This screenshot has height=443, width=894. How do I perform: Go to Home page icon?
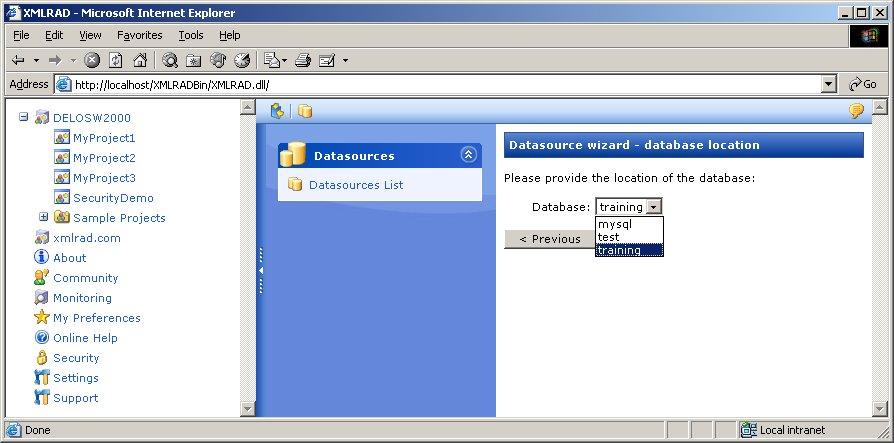pyautogui.click(x=140, y=60)
